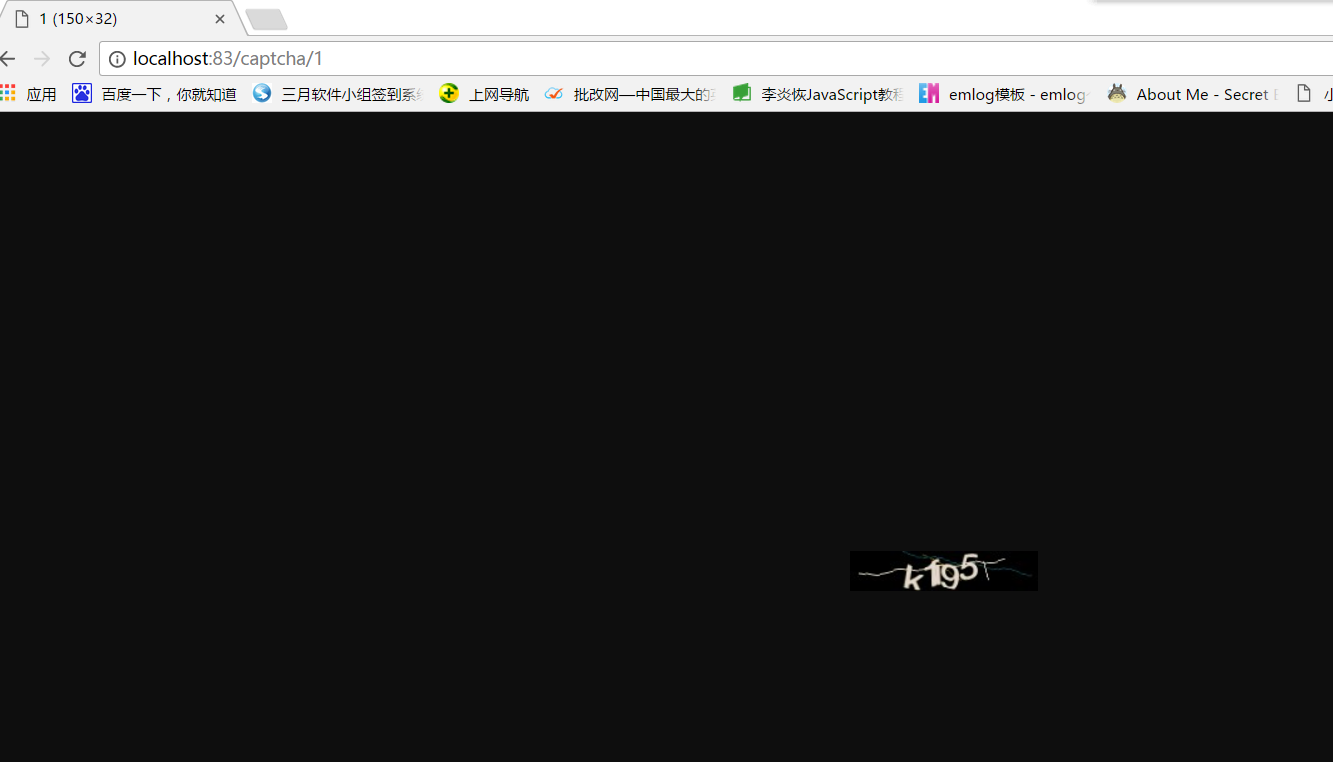Click the green 李炎恢JavaScript教程 favicon

coord(742,93)
